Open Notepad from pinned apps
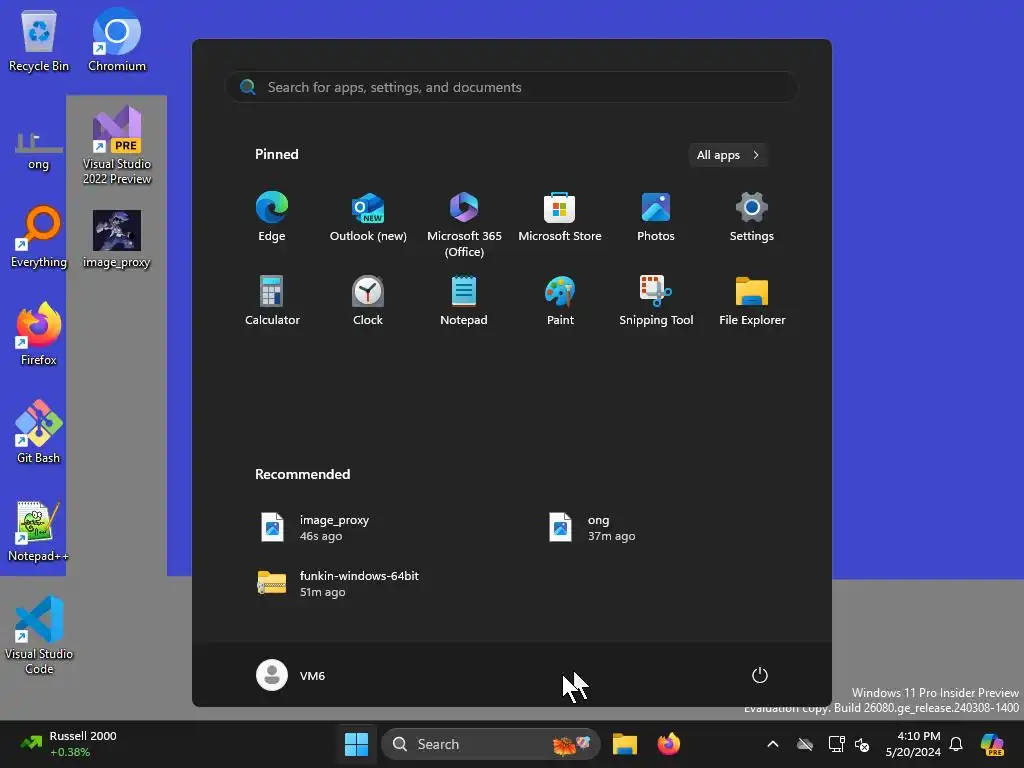Image resolution: width=1024 pixels, height=768 pixels. point(464,300)
